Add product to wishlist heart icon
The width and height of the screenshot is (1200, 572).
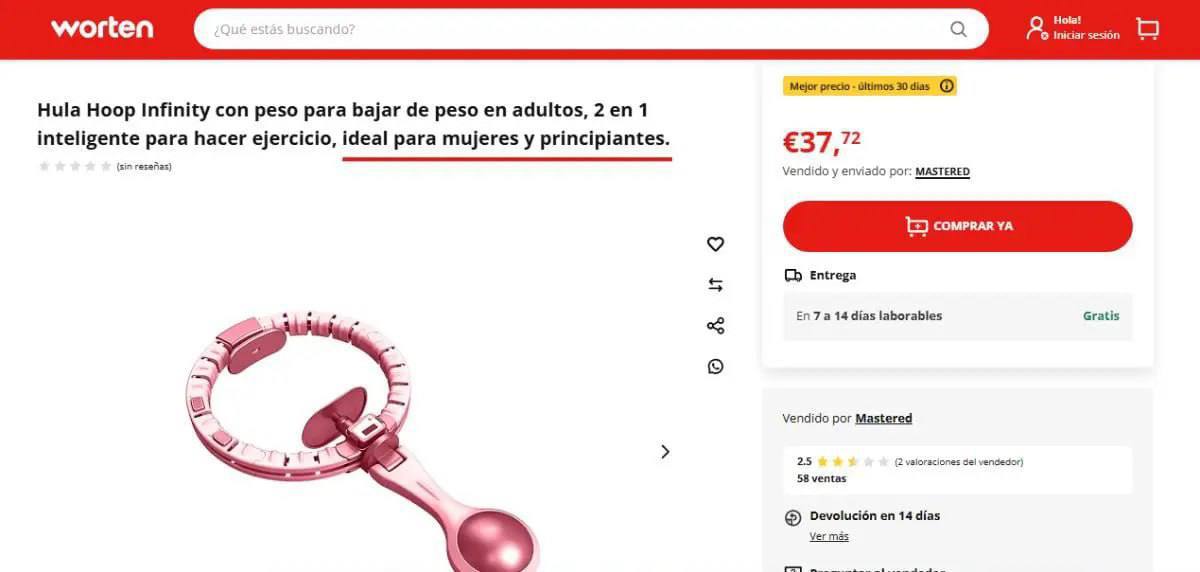pos(715,244)
